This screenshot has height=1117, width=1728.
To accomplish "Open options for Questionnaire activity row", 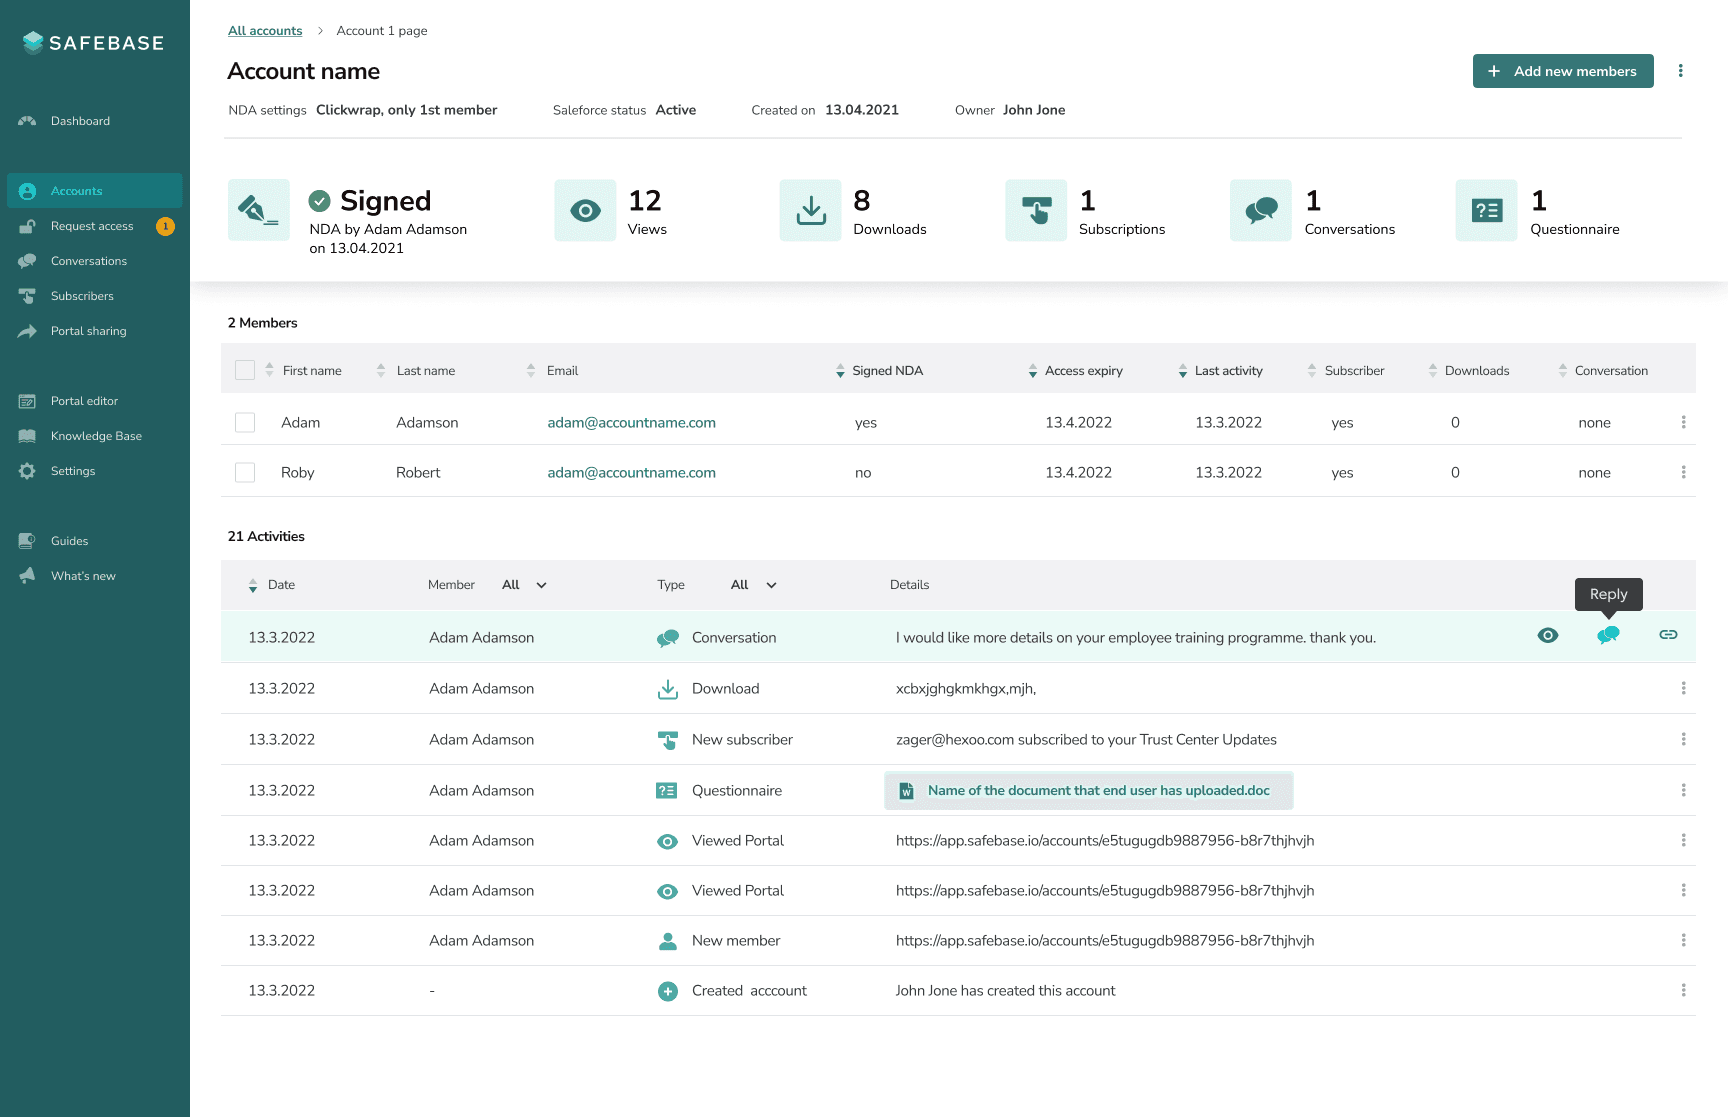I will pyautogui.click(x=1683, y=790).
